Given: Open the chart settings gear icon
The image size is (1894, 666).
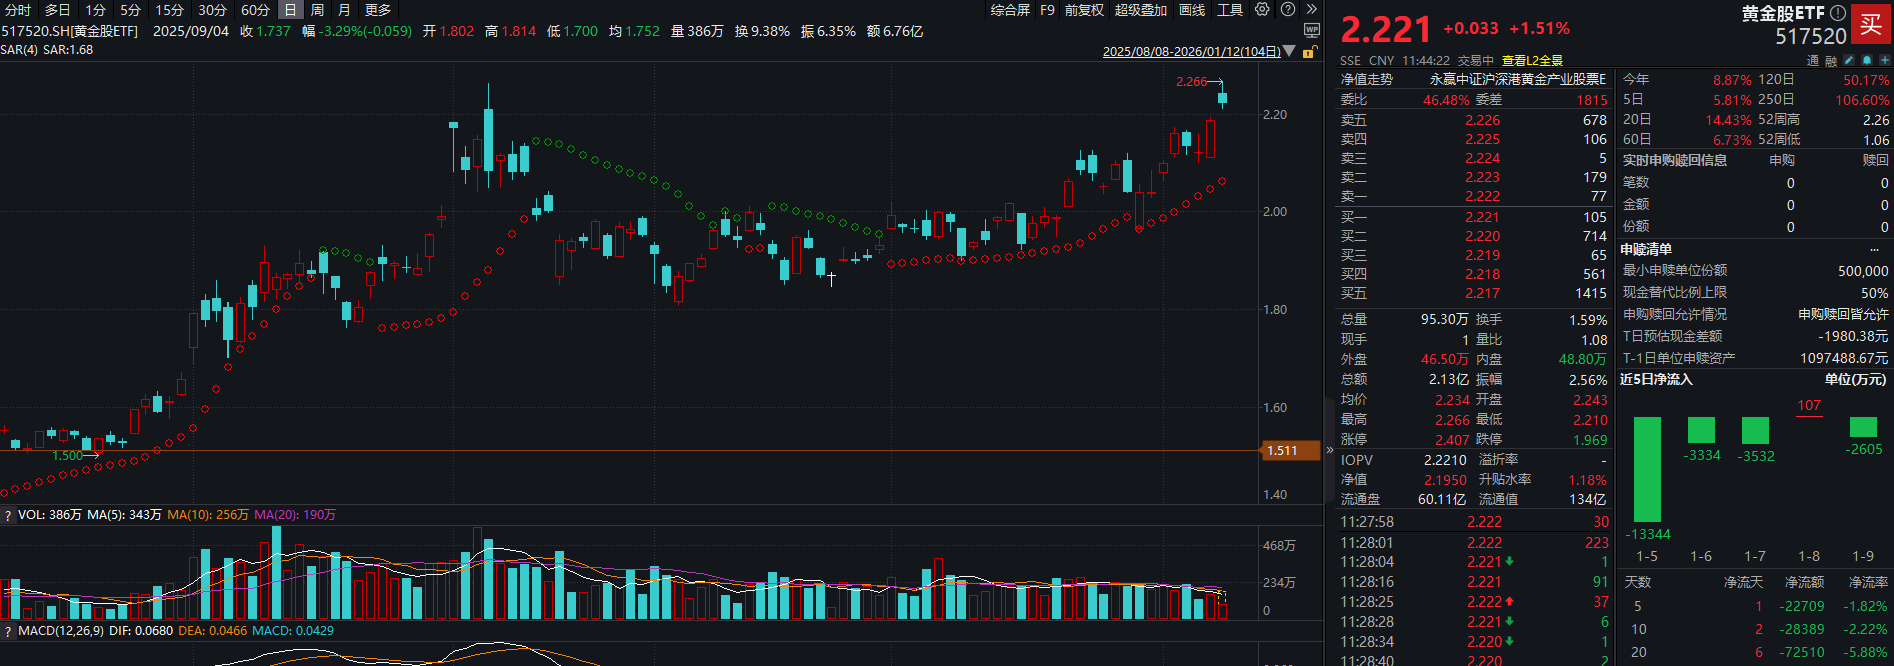Looking at the screenshot, I should click(1262, 9).
